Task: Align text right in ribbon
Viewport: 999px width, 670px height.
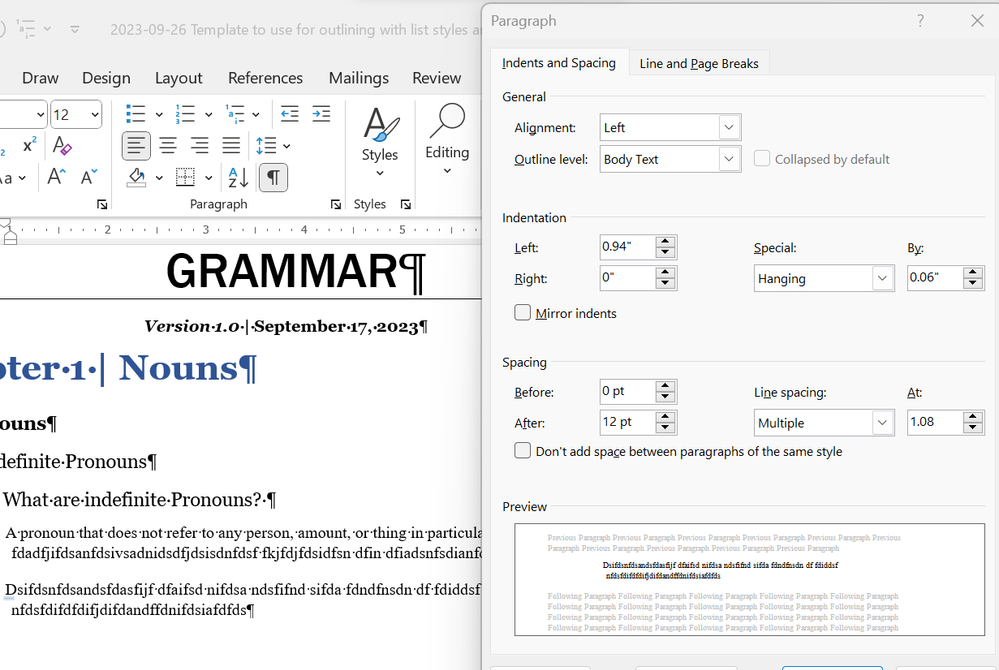Action: [199, 146]
